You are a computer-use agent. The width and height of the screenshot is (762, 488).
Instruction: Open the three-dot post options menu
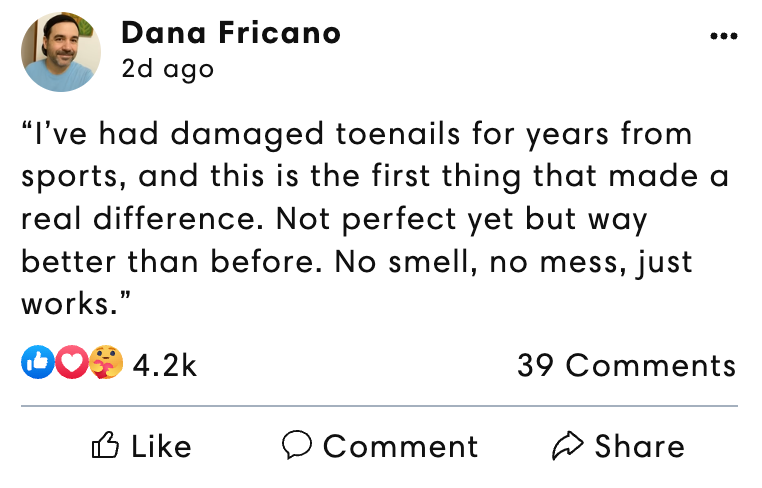(x=724, y=36)
